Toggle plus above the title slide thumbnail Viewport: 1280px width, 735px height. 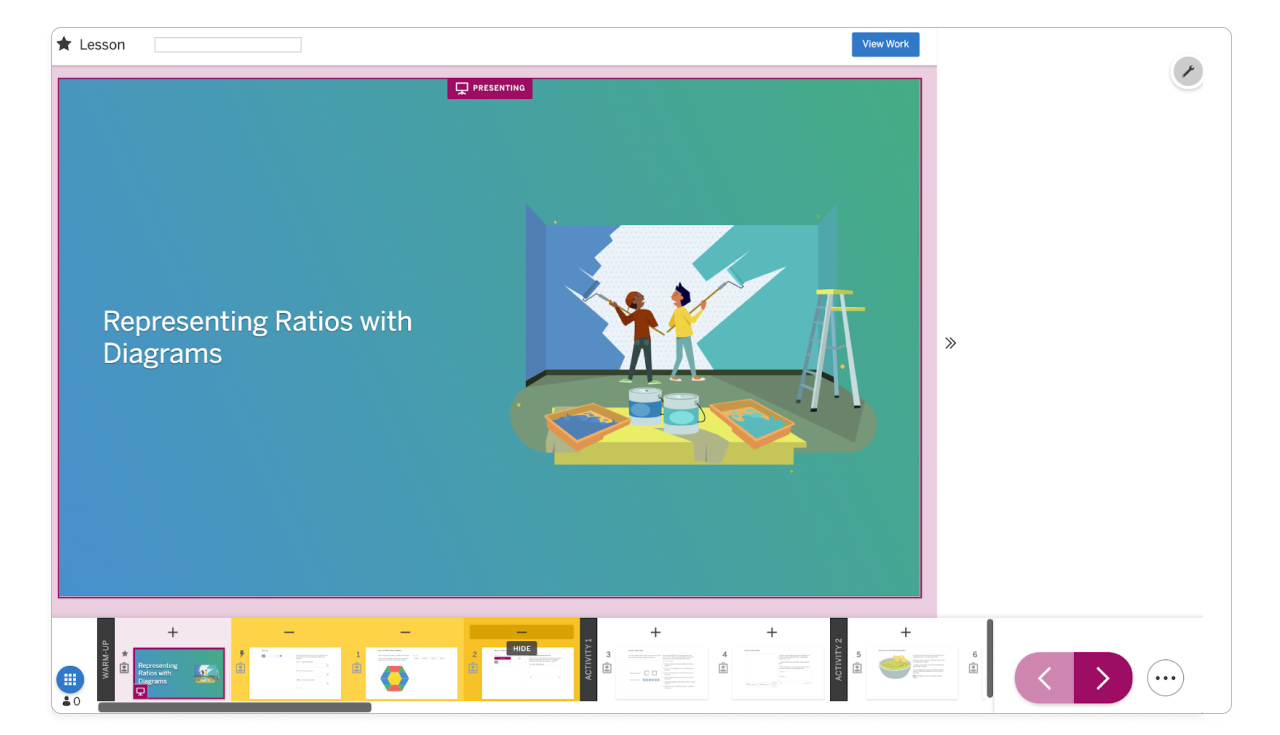(173, 632)
